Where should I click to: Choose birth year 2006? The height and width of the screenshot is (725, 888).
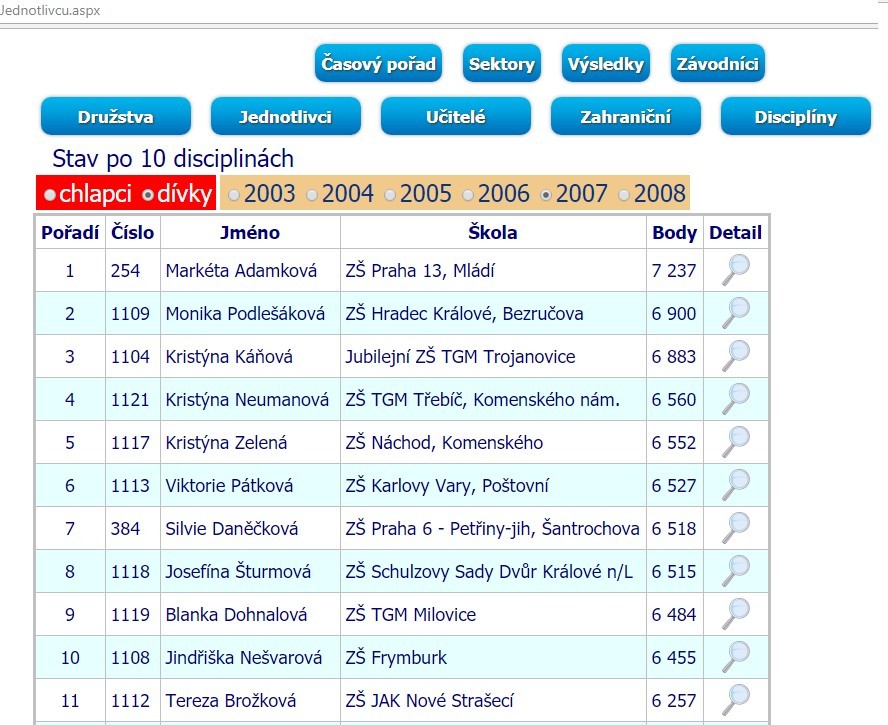coord(468,195)
